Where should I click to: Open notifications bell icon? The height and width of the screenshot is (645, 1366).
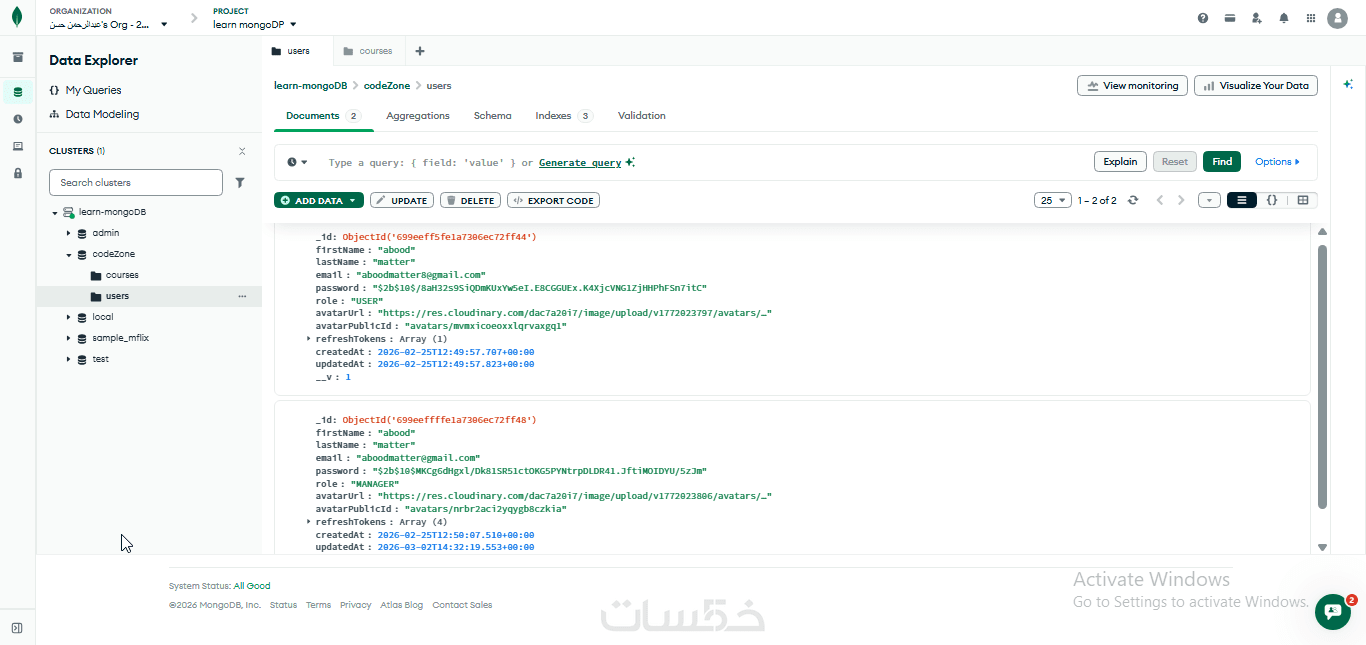tap(1284, 18)
